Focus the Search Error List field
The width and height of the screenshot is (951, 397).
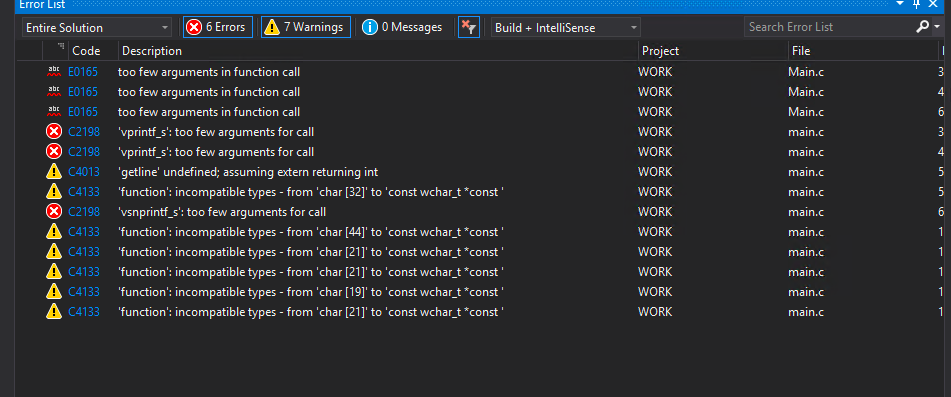(828, 27)
